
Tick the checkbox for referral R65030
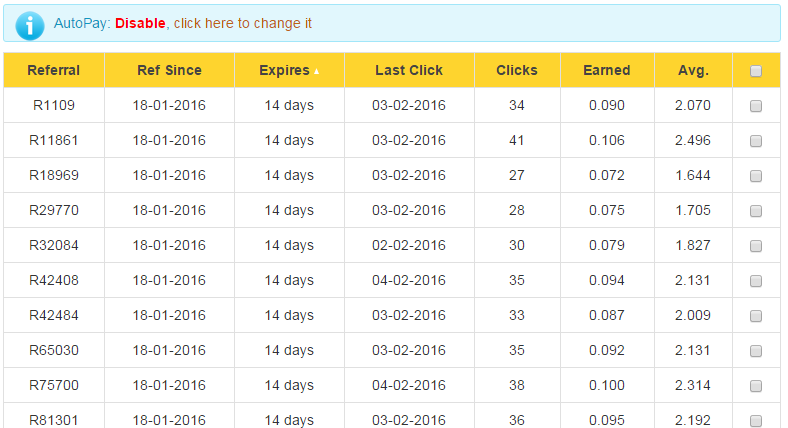pyautogui.click(x=756, y=351)
